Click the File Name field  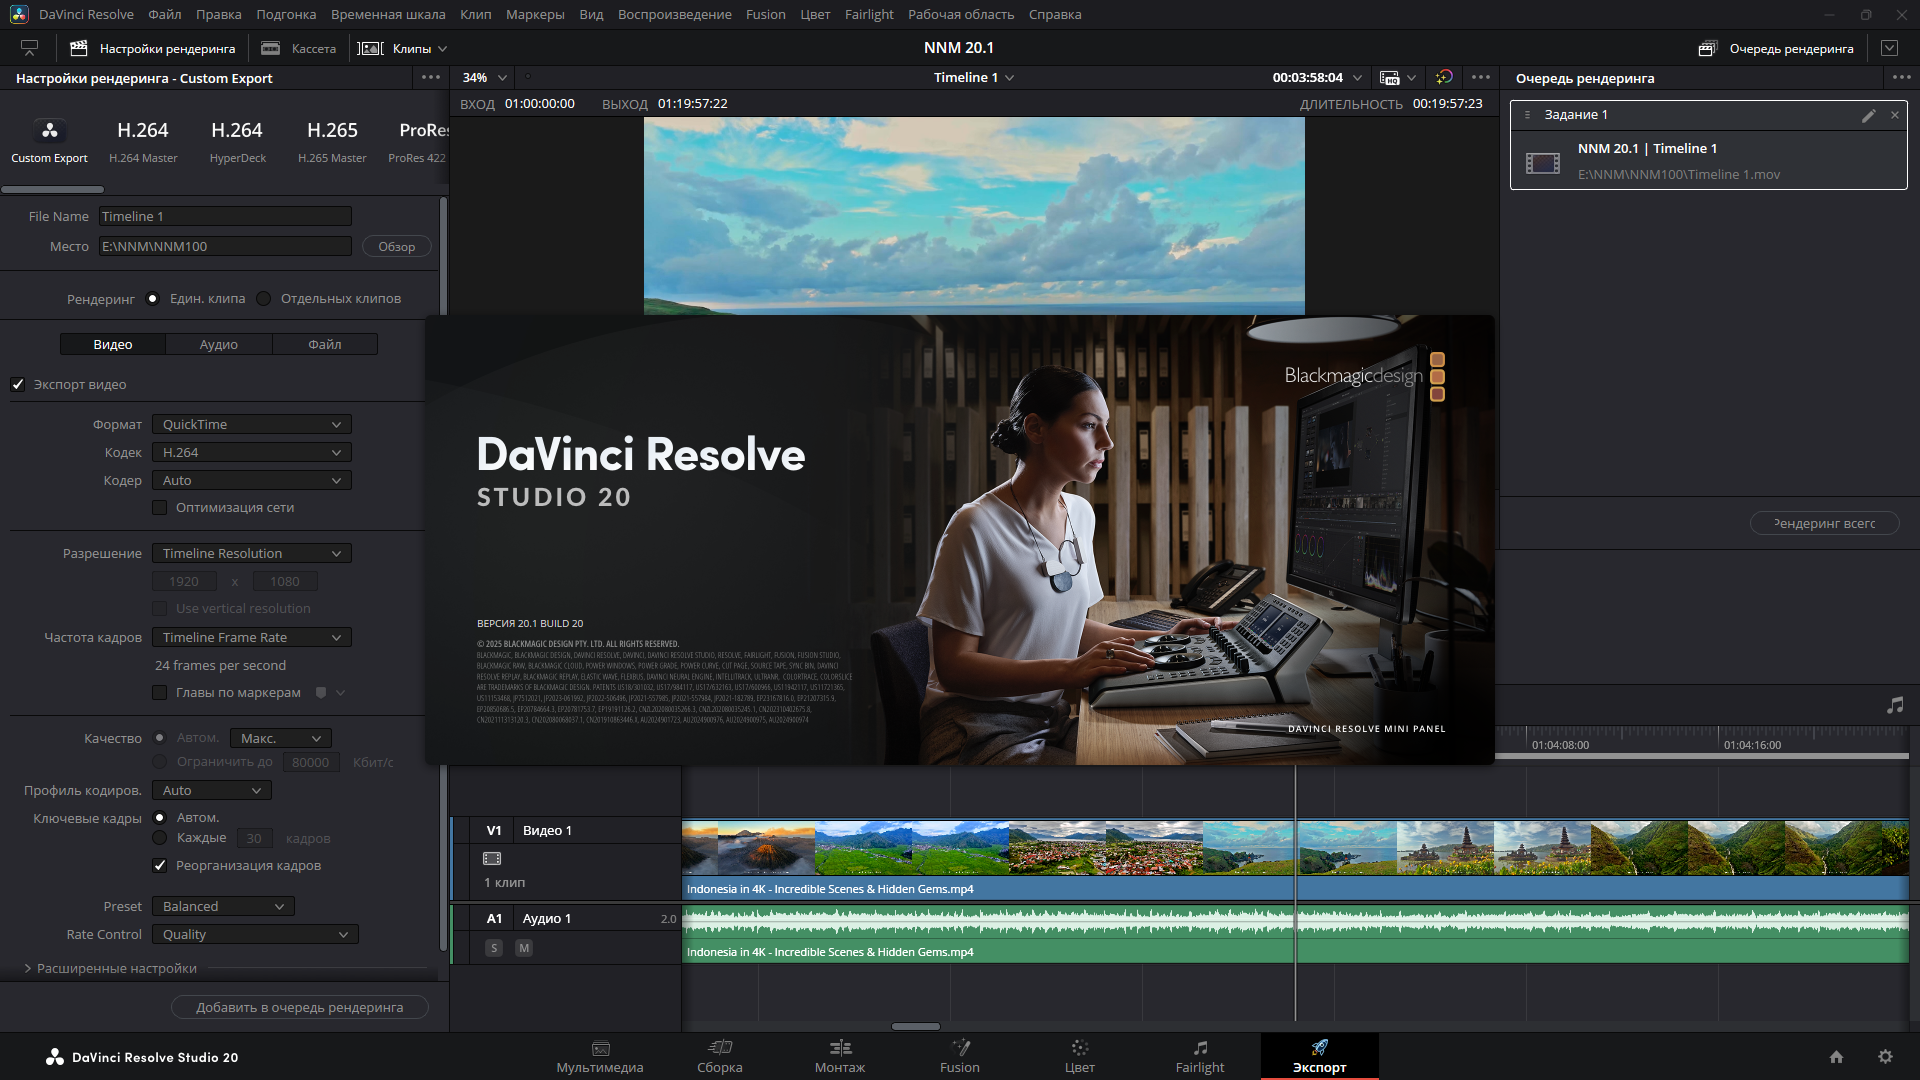point(225,217)
